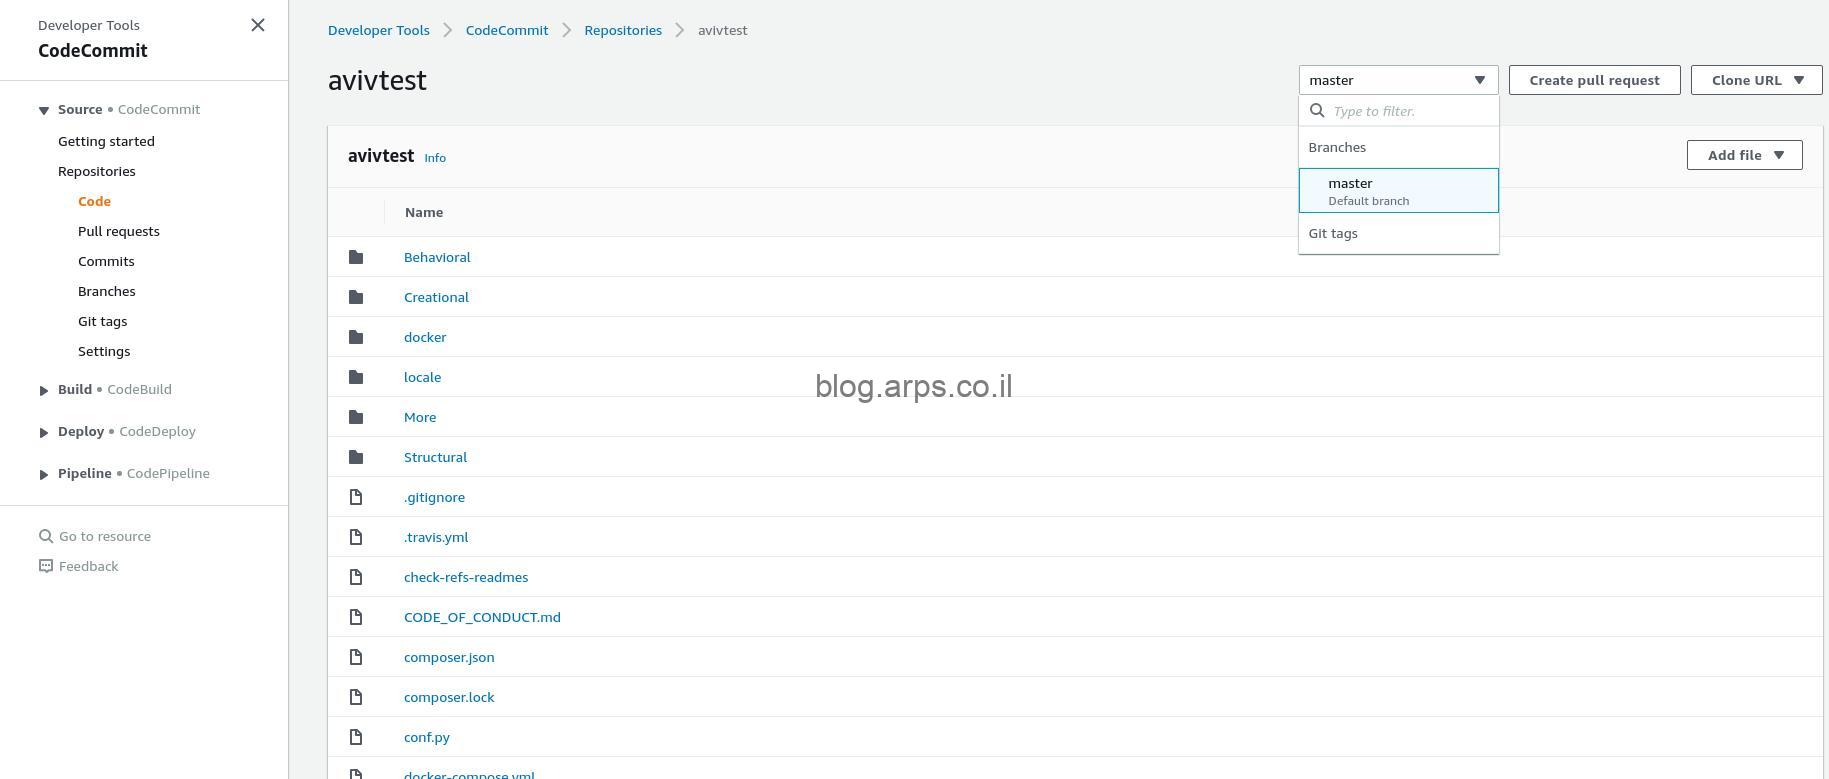This screenshot has height=779, width=1829.
Task: Open Repositories breadcrumb link
Action: [623, 30]
